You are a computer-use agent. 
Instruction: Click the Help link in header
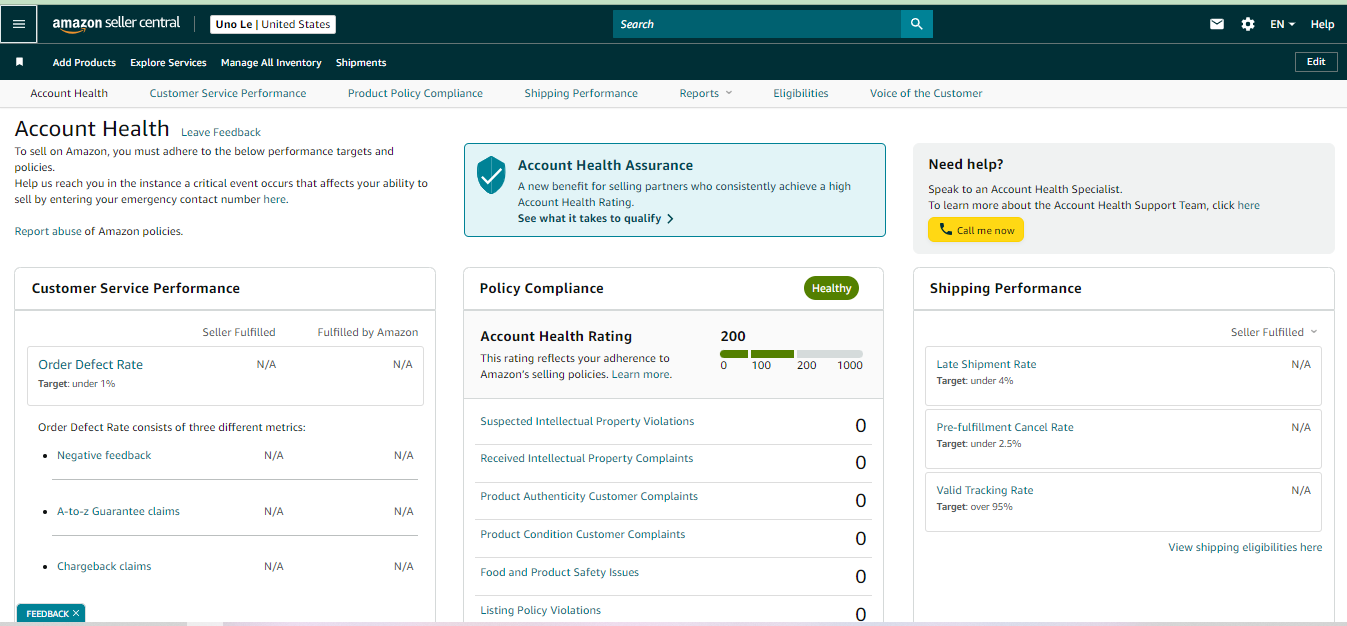pyautogui.click(x=1322, y=24)
